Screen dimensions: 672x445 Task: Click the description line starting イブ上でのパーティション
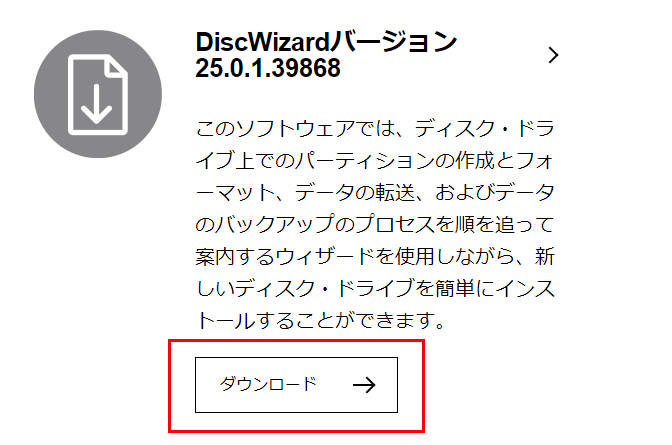pyautogui.click(x=375, y=160)
